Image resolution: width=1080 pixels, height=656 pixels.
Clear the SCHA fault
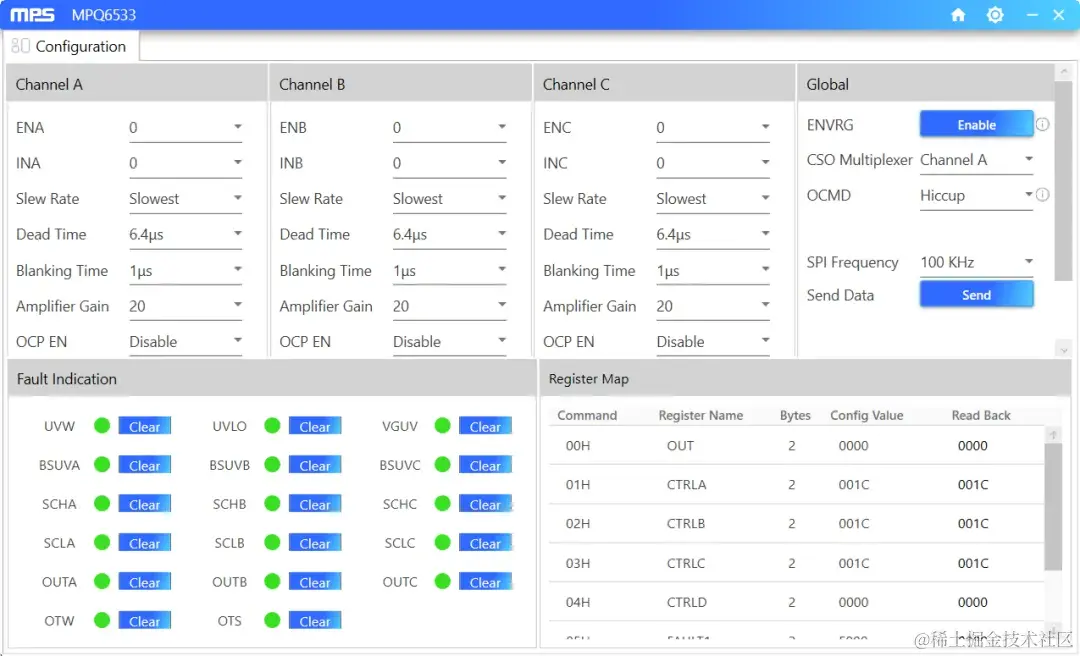point(145,504)
